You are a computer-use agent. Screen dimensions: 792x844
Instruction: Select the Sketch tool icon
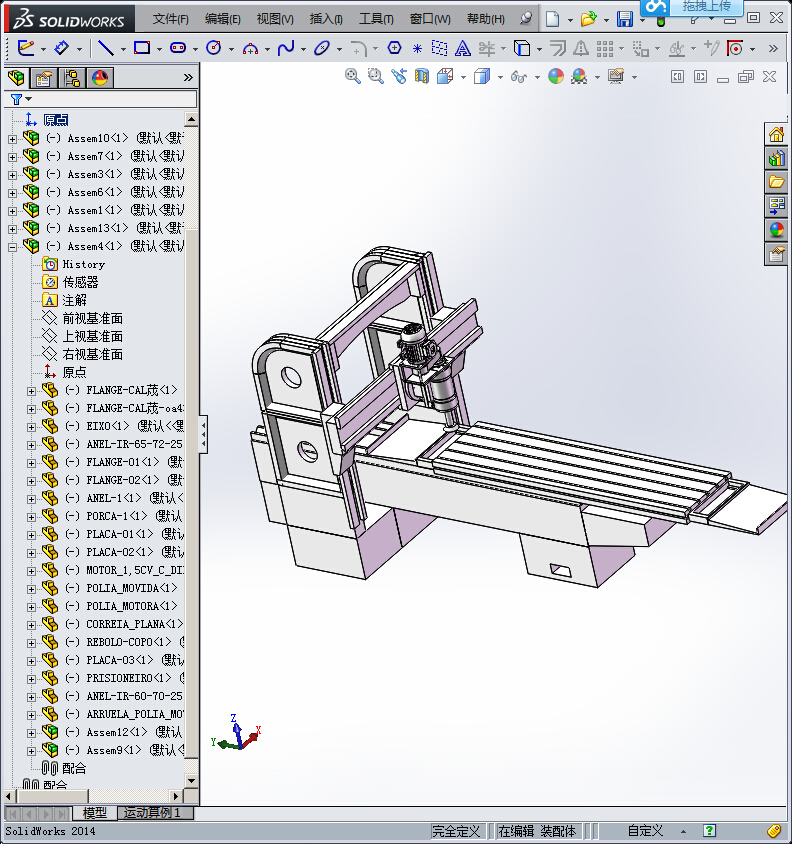26,48
